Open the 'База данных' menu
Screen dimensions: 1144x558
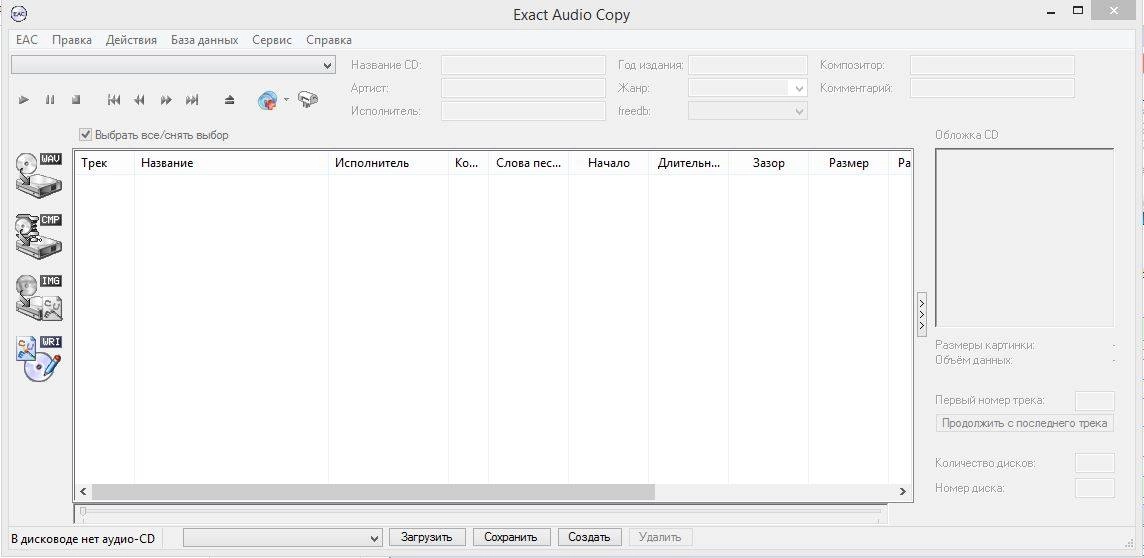[x=204, y=40]
